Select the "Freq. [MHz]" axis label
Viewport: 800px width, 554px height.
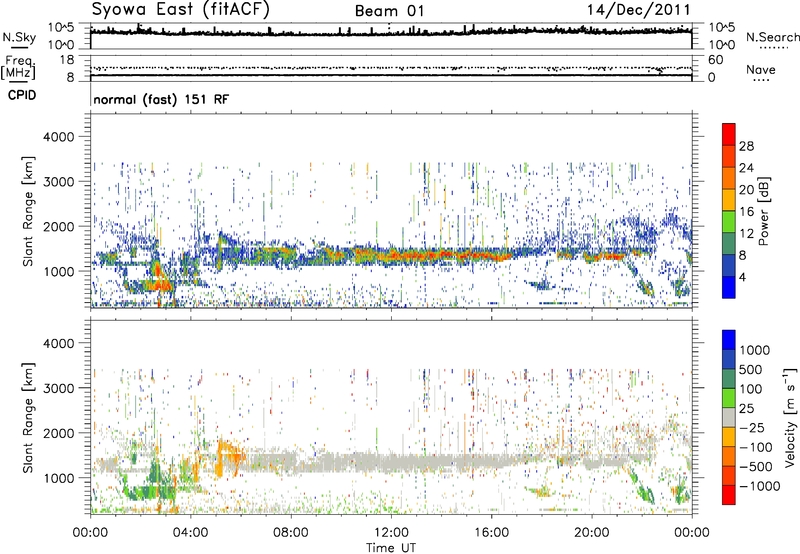pyautogui.click(x=18, y=67)
